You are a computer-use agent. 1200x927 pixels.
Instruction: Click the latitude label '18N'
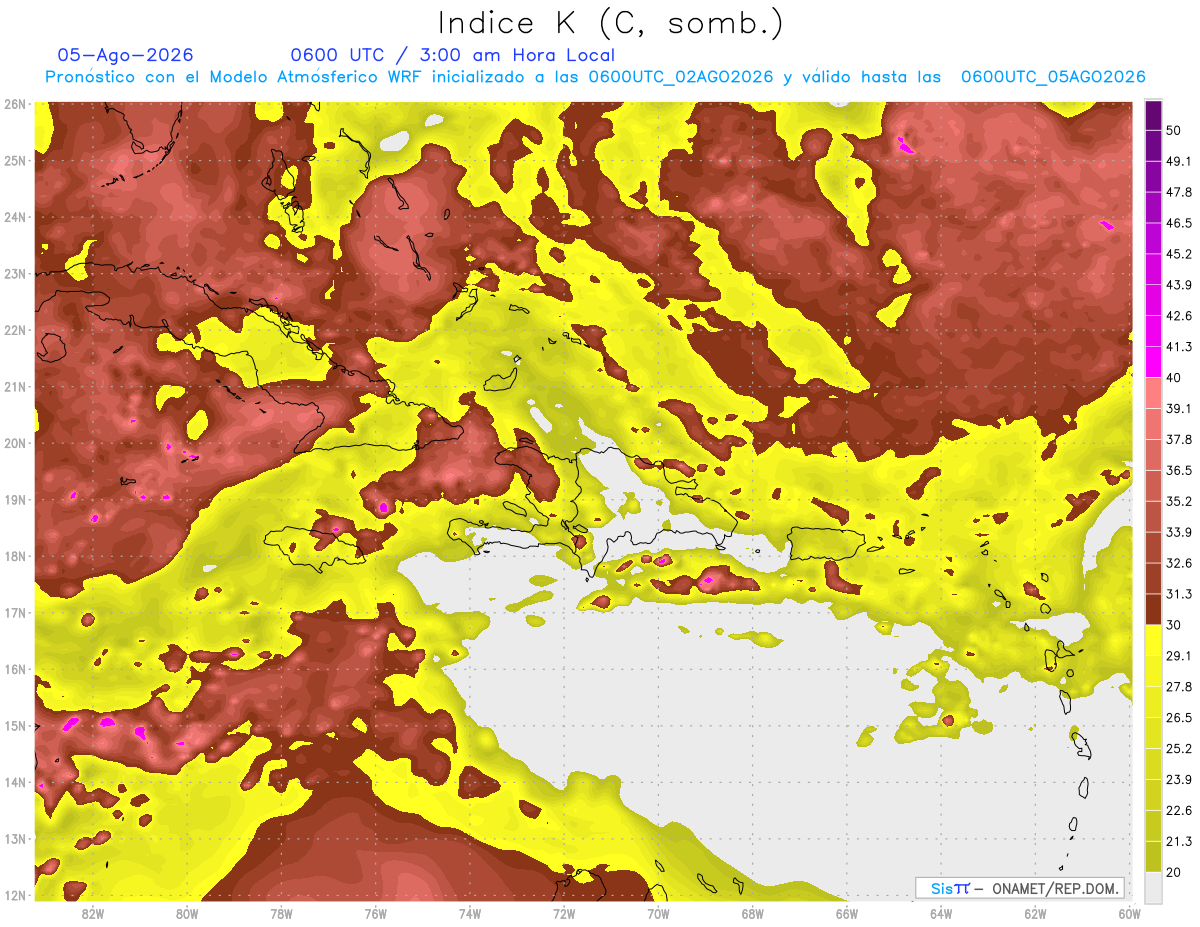click(15, 556)
